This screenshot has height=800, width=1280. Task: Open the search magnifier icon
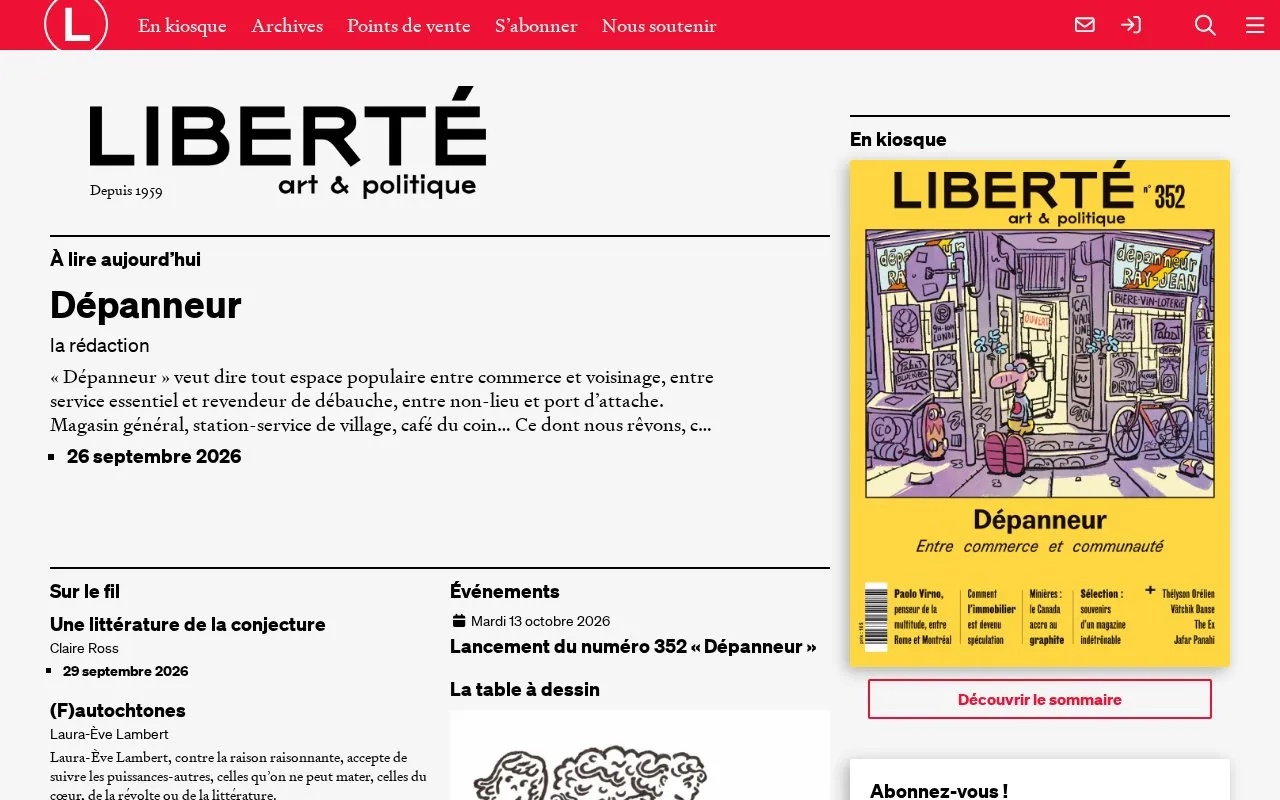click(x=1205, y=25)
